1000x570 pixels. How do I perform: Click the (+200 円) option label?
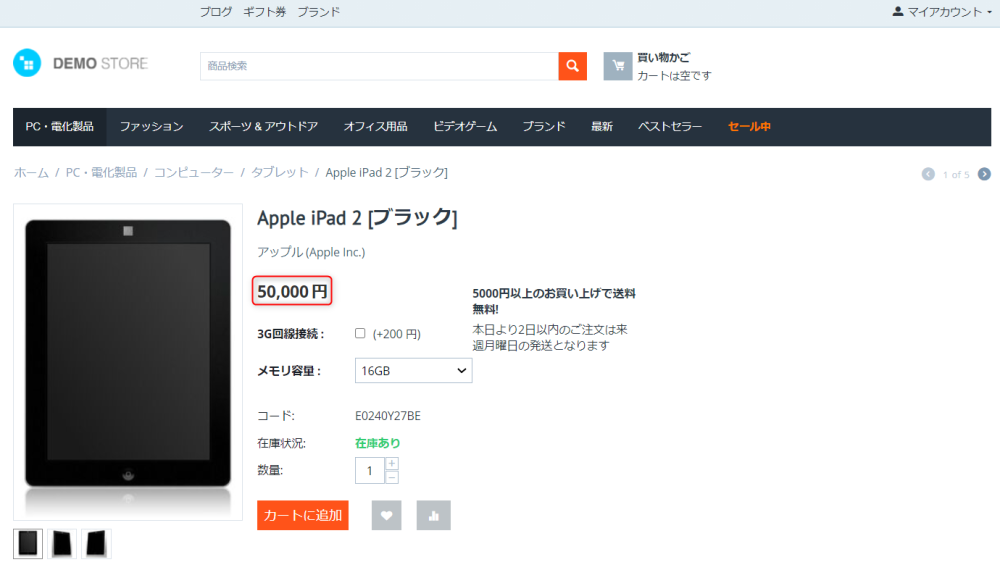point(397,334)
